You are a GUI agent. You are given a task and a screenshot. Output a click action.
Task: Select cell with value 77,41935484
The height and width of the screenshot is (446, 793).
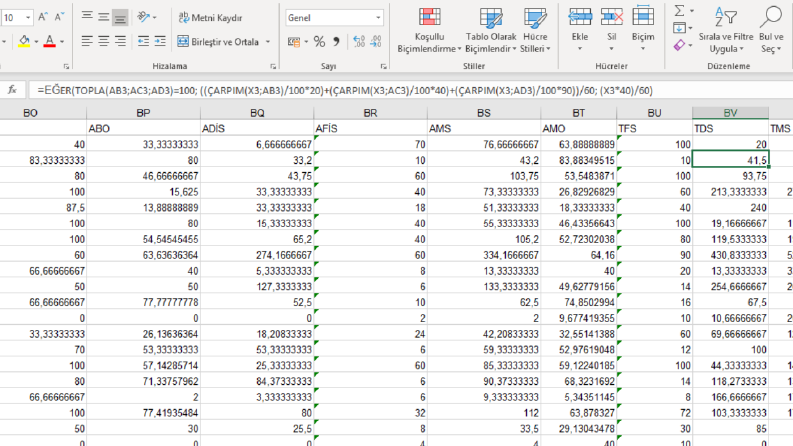pyautogui.click(x=143, y=413)
